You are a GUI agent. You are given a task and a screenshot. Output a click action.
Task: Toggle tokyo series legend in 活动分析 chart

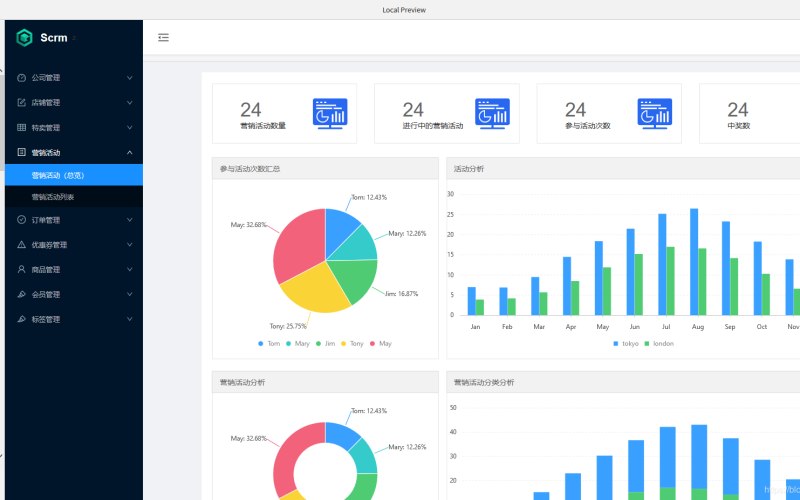tap(626, 343)
